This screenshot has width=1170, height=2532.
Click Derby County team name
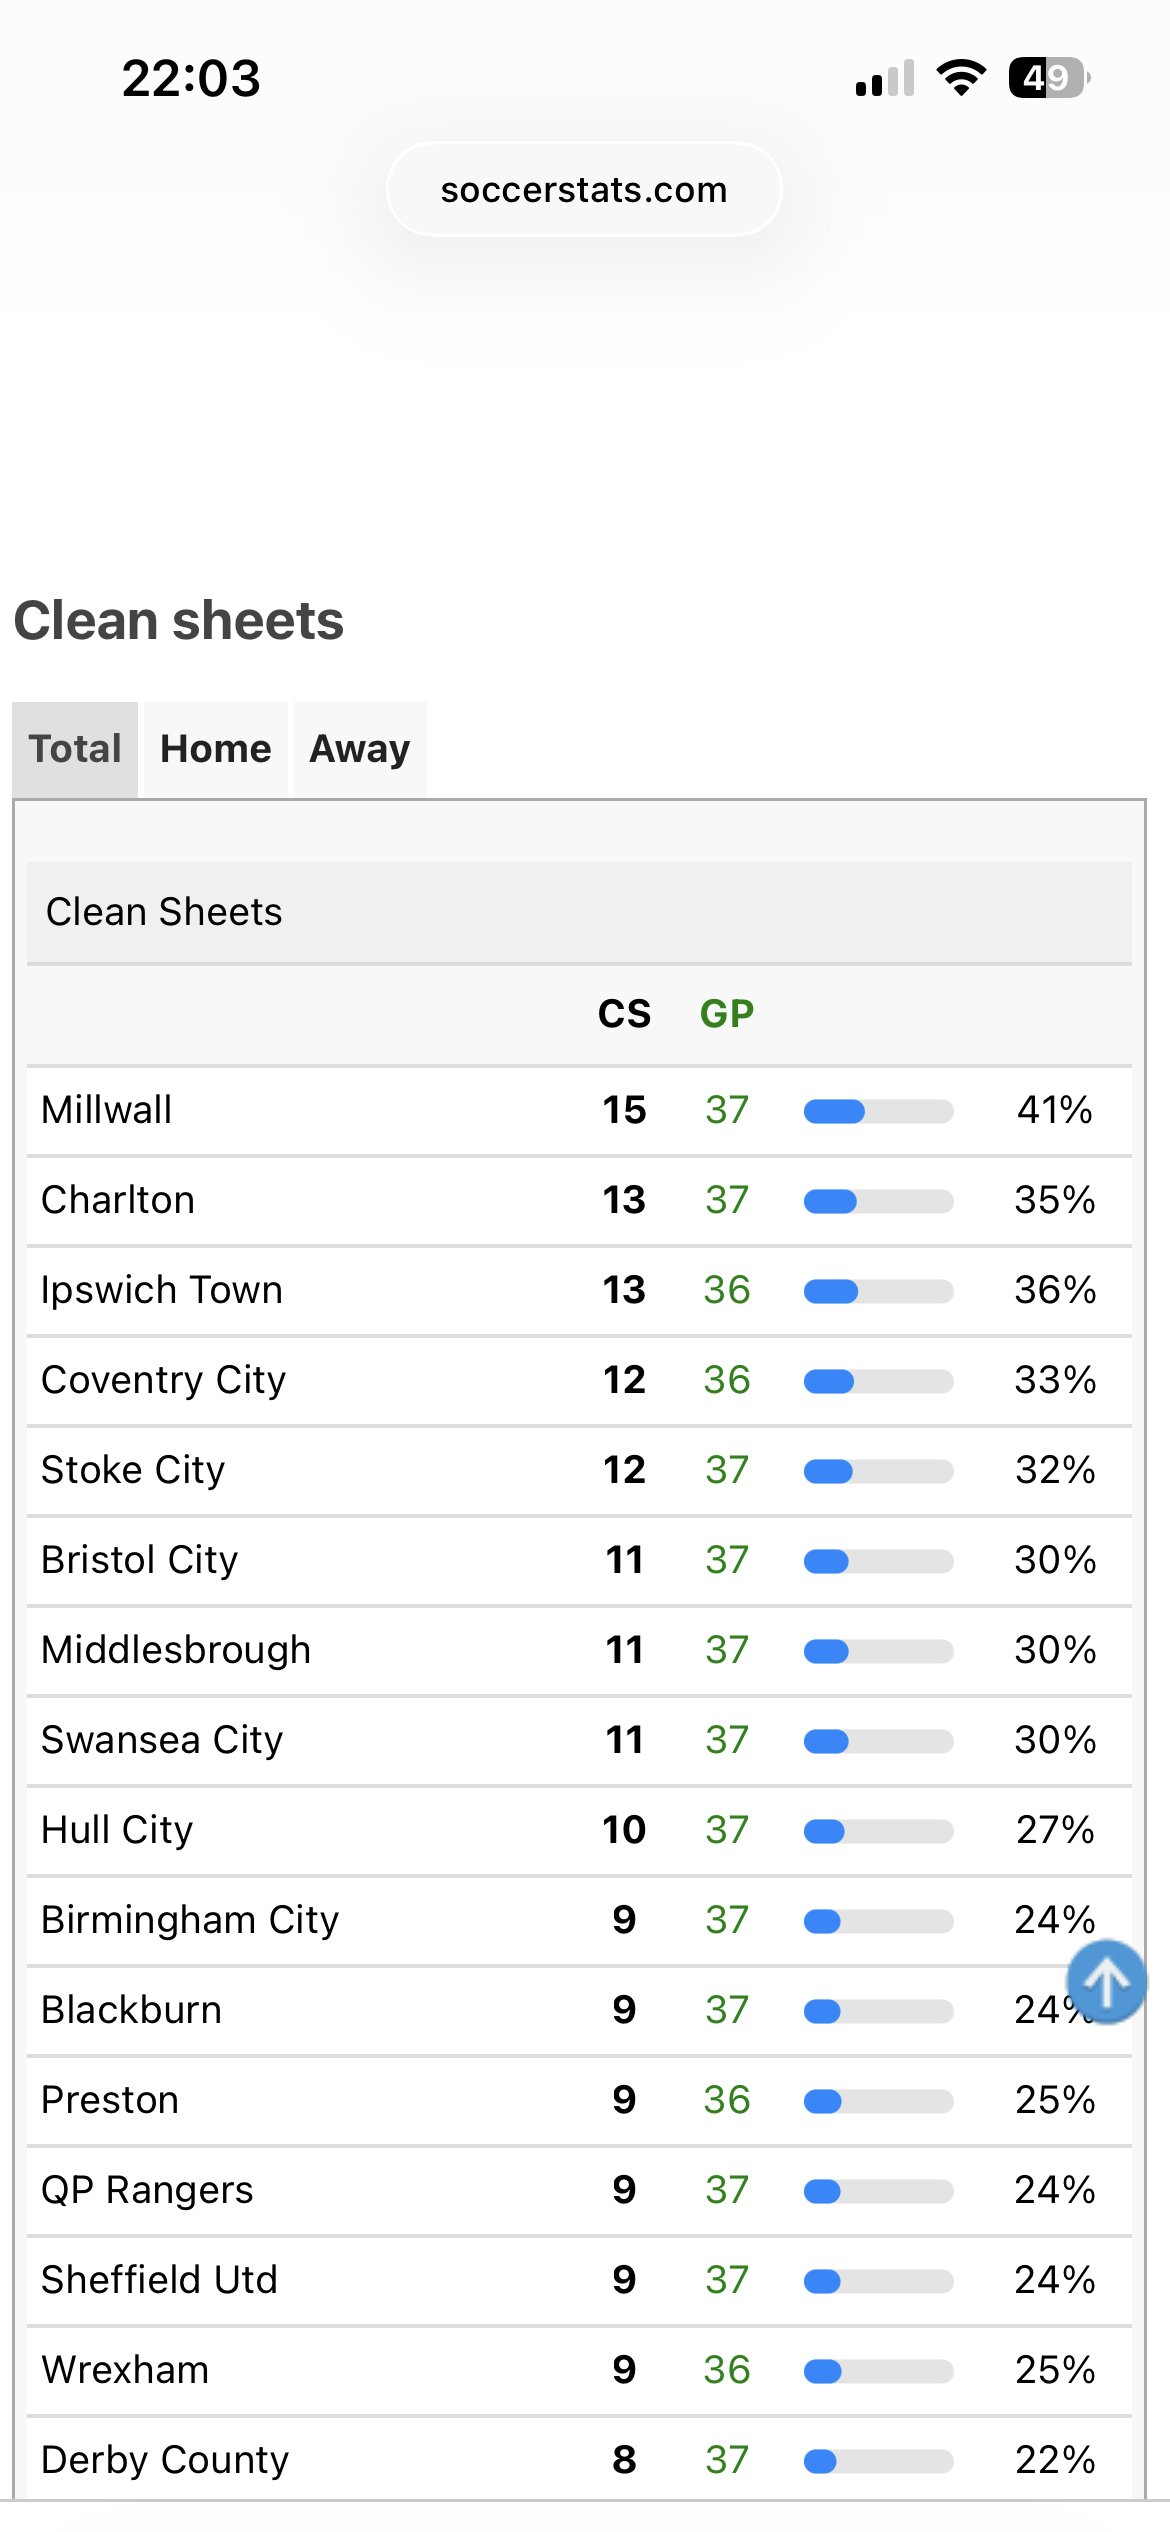coord(165,2460)
